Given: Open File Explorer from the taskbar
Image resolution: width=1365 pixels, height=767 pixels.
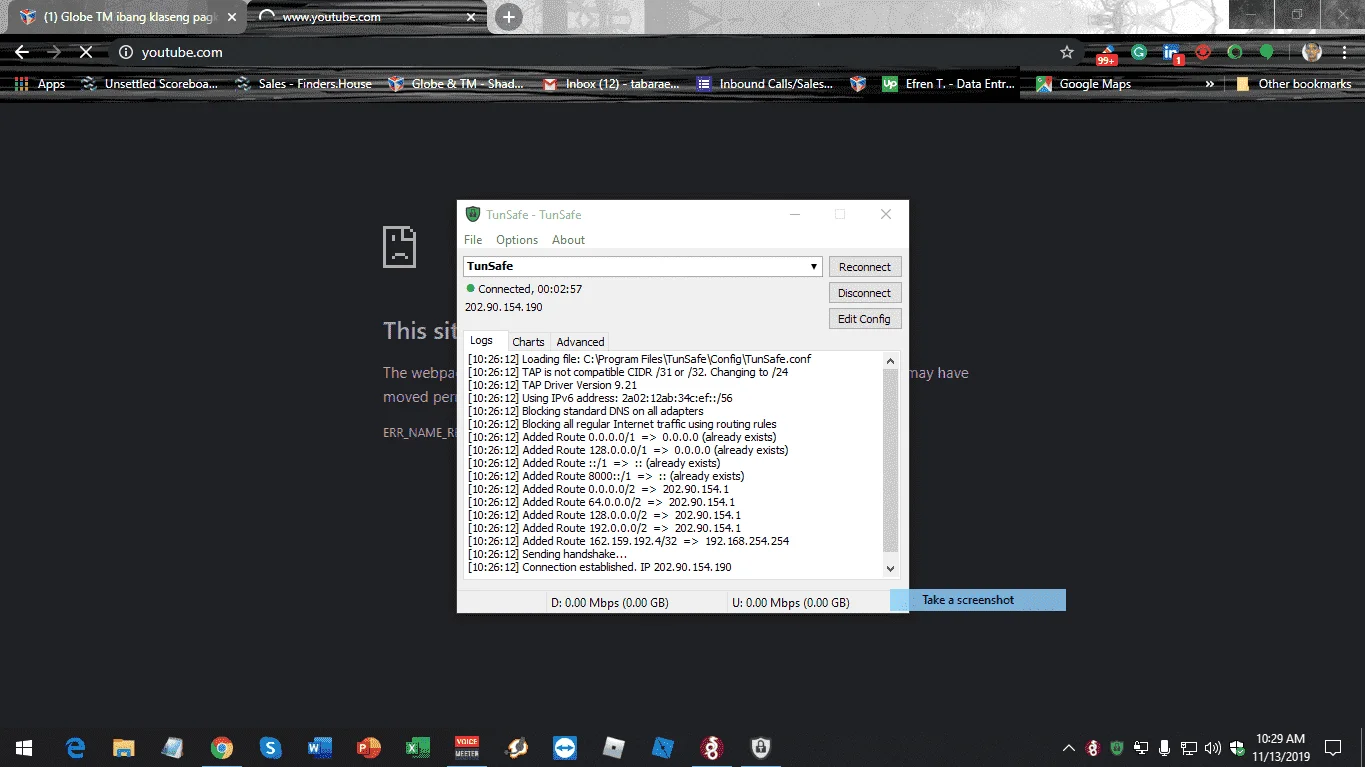Looking at the screenshot, I should [x=124, y=747].
